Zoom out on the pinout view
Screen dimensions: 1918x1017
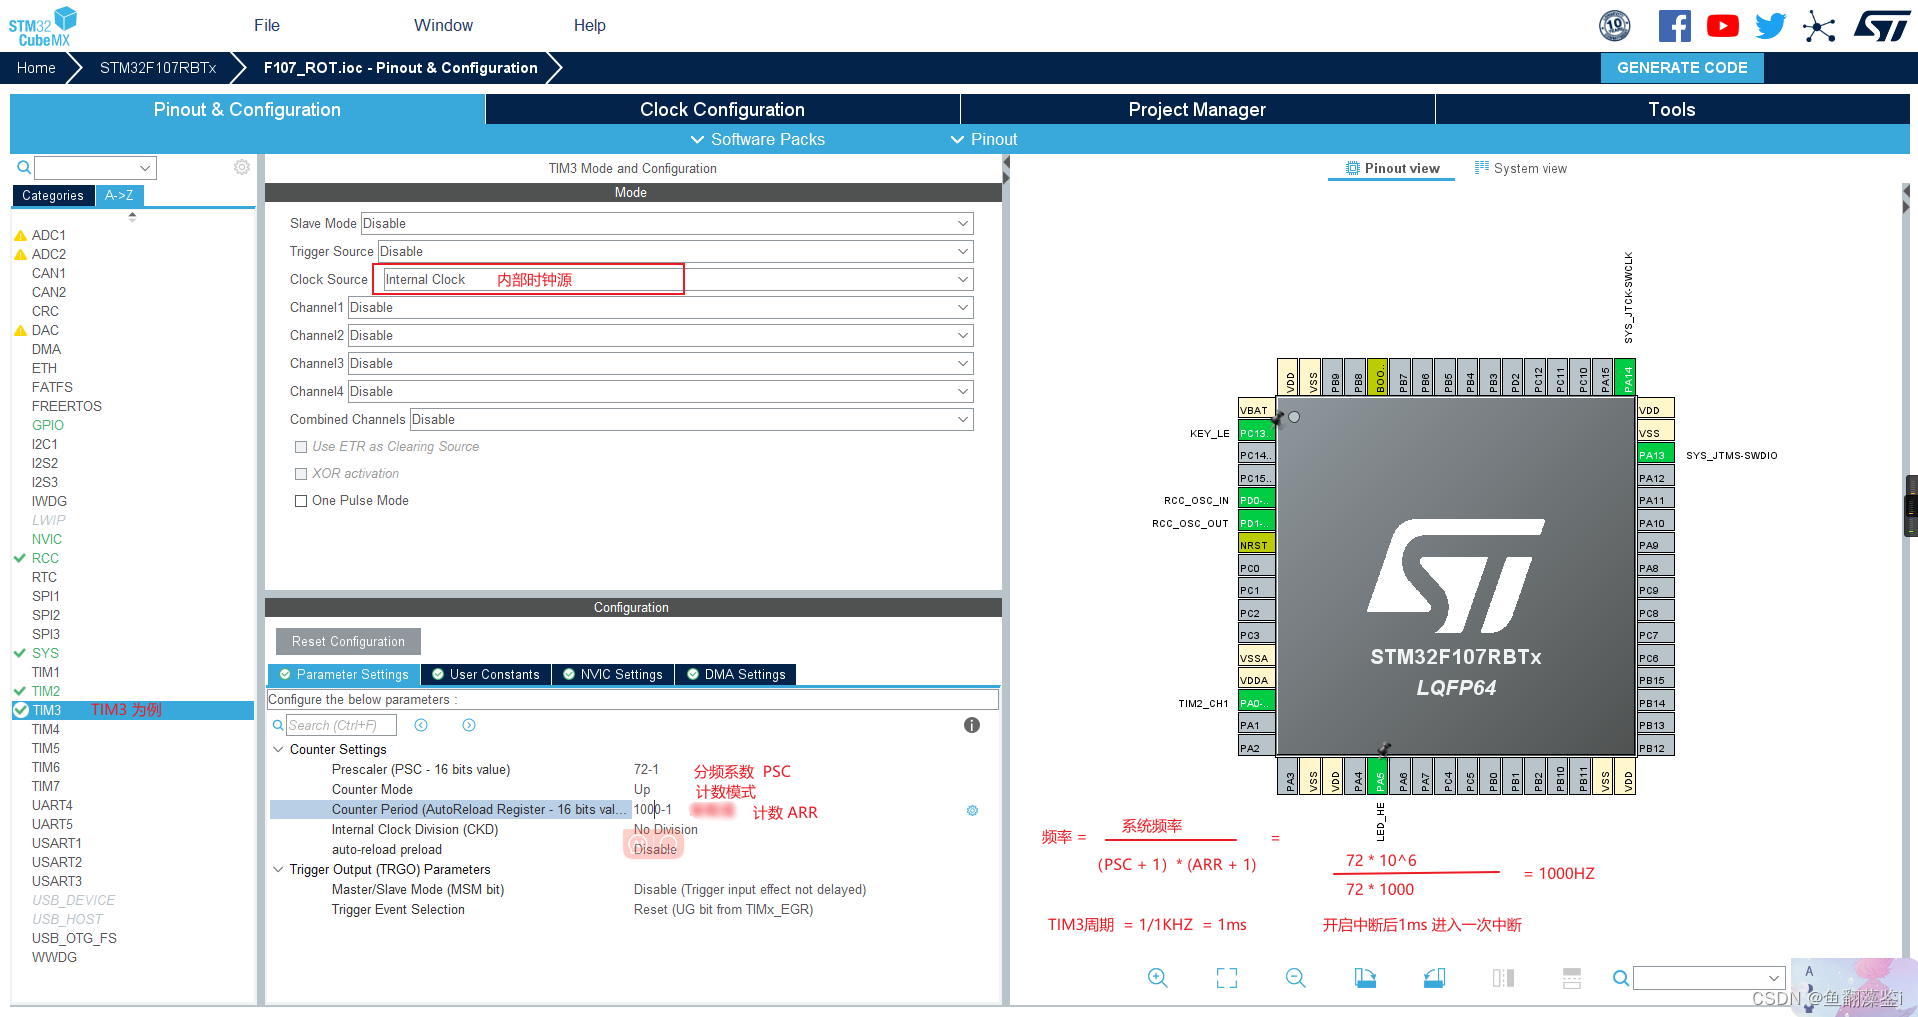click(1296, 978)
